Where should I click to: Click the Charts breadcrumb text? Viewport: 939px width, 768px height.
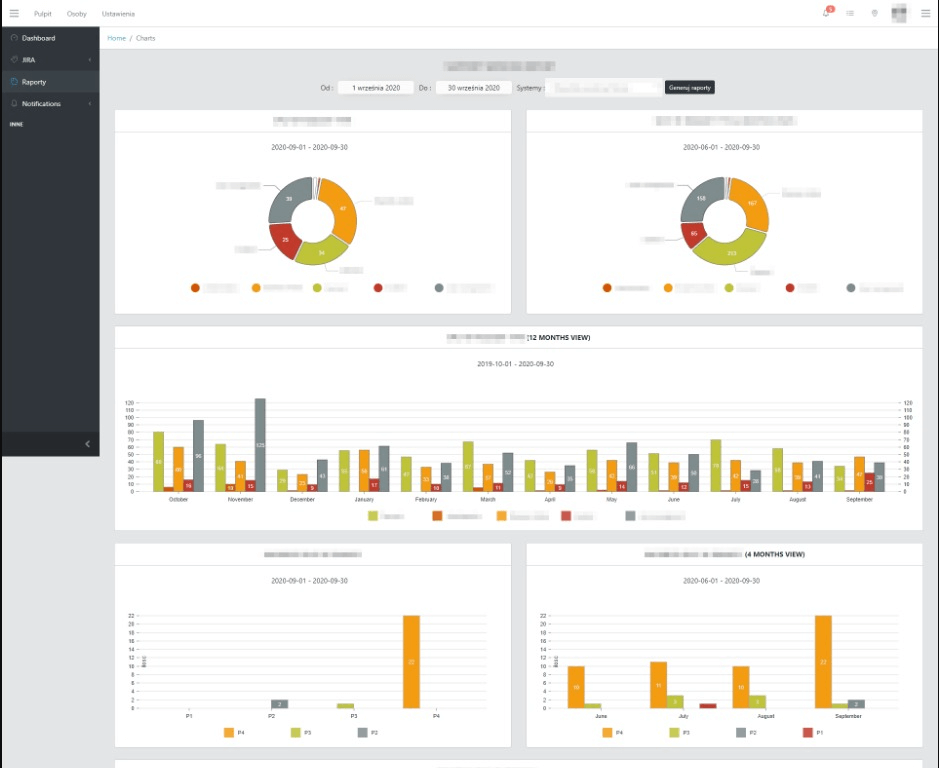[146, 38]
